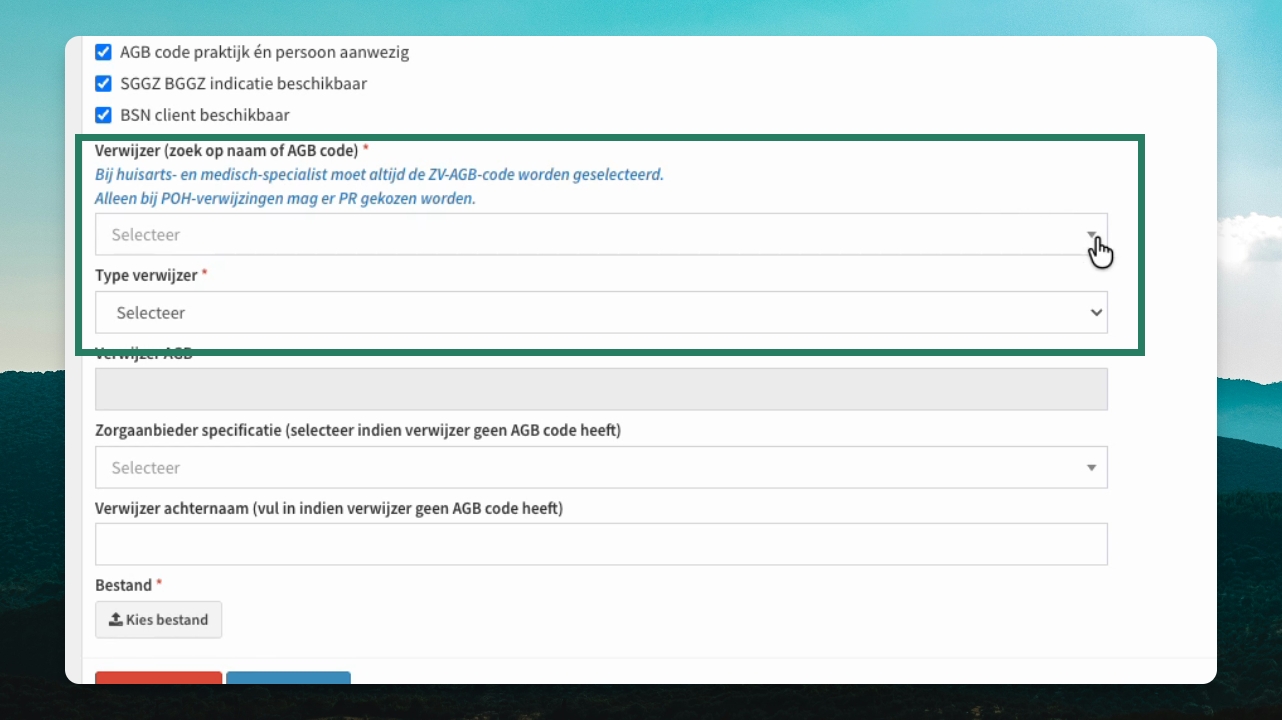The height and width of the screenshot is (720, 1282).
Task: Click the blue button at the form bottom
Action: click(x=288, y=677)
